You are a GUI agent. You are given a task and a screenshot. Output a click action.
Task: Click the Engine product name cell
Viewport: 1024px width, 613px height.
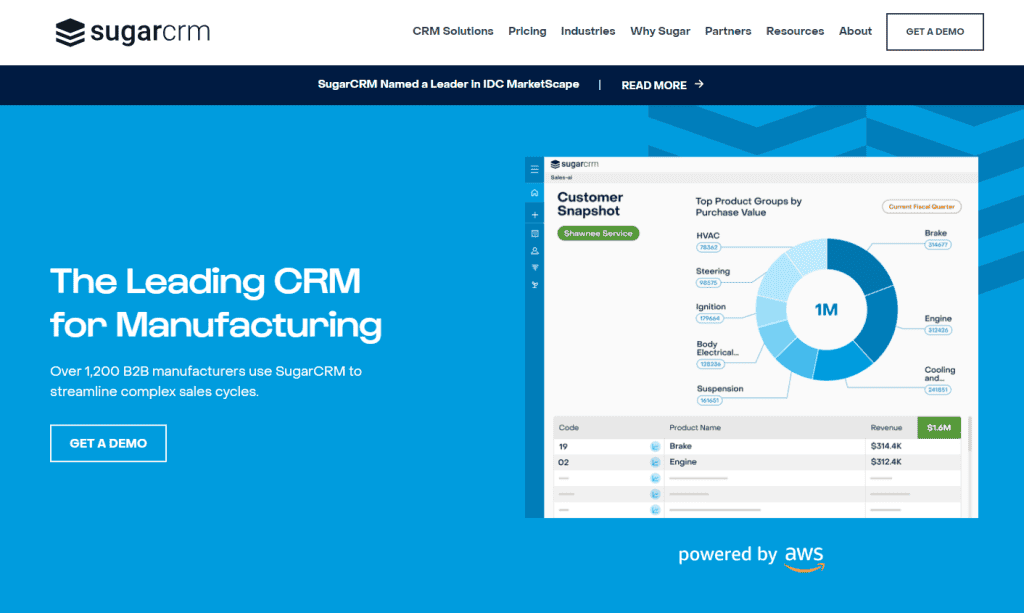tap(682, 462)
